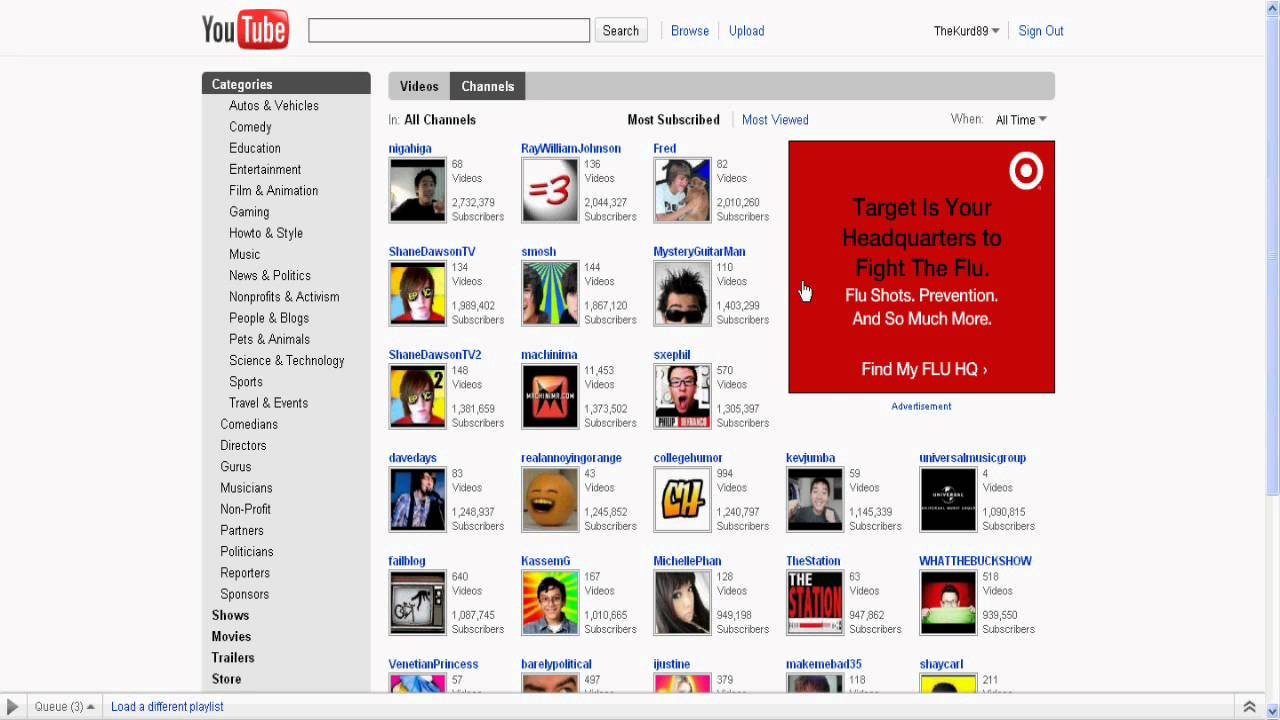Click the shaycarl channel link
The height and width of the screenshot is (720, 1280).
[x=941, y=664]
